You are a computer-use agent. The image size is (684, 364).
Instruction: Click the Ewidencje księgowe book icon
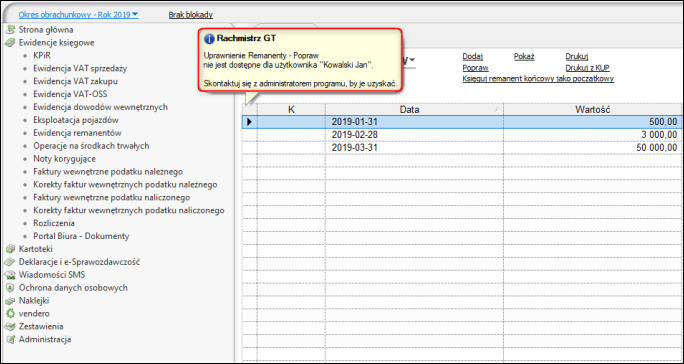10,43
